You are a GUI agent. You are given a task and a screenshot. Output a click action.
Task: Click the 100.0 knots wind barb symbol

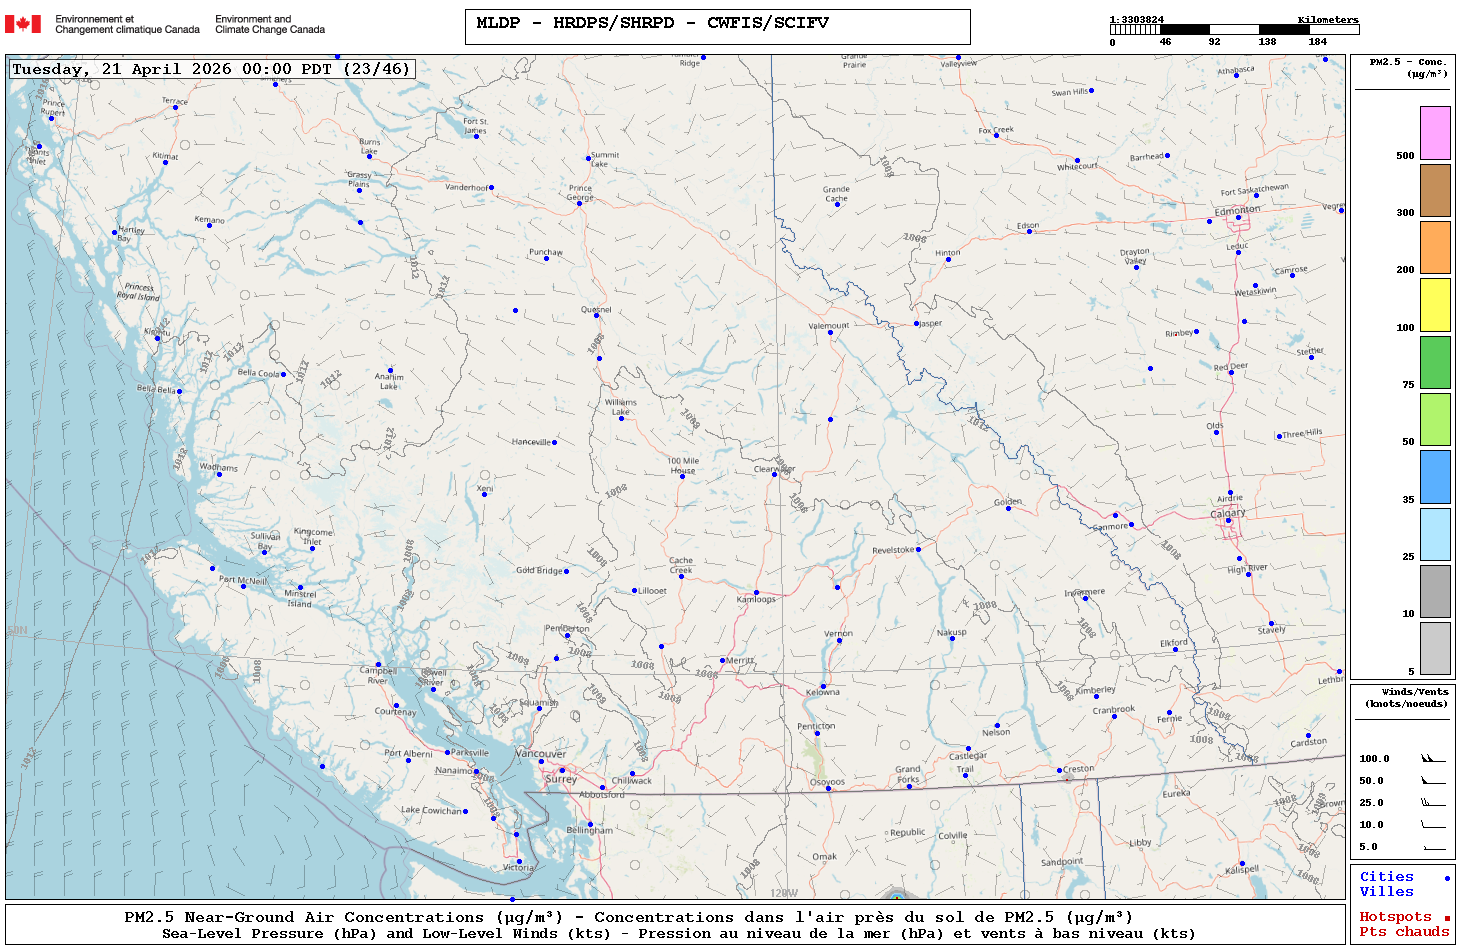click(x=1433, y=759)
